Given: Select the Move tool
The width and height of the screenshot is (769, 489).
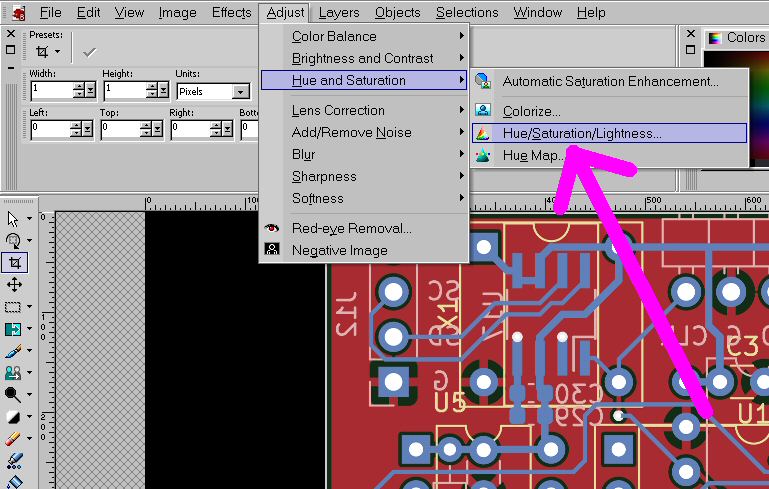Looking at the screenshot, I should [14, 285].
